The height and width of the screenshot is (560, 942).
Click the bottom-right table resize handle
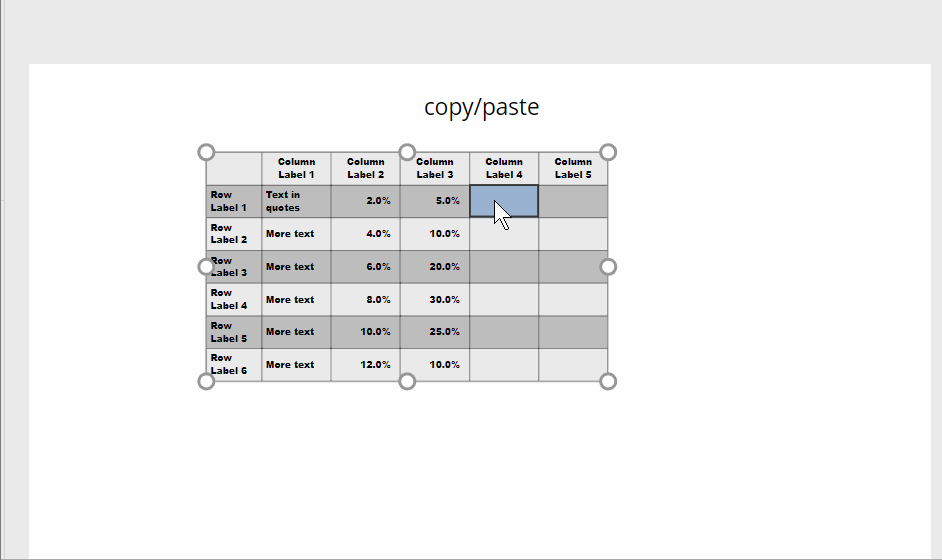click(x=608, y=382)
